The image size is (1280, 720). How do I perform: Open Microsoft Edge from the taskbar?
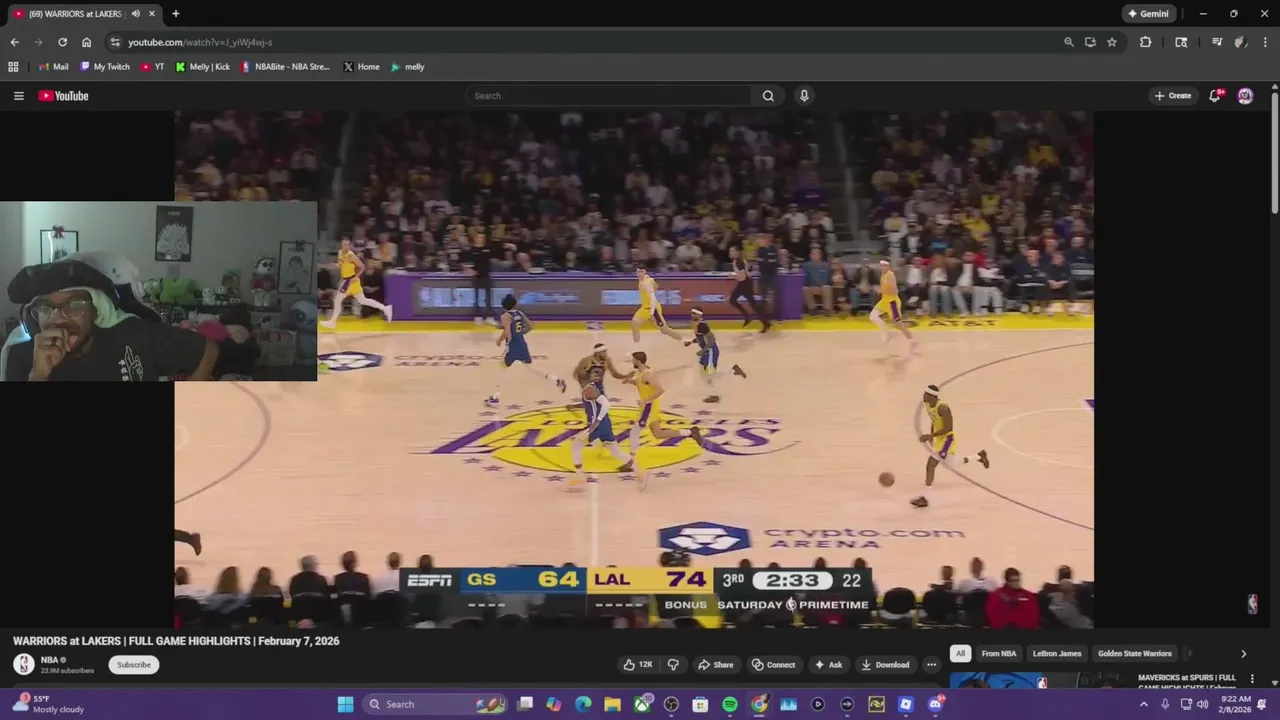coord(583,704)
